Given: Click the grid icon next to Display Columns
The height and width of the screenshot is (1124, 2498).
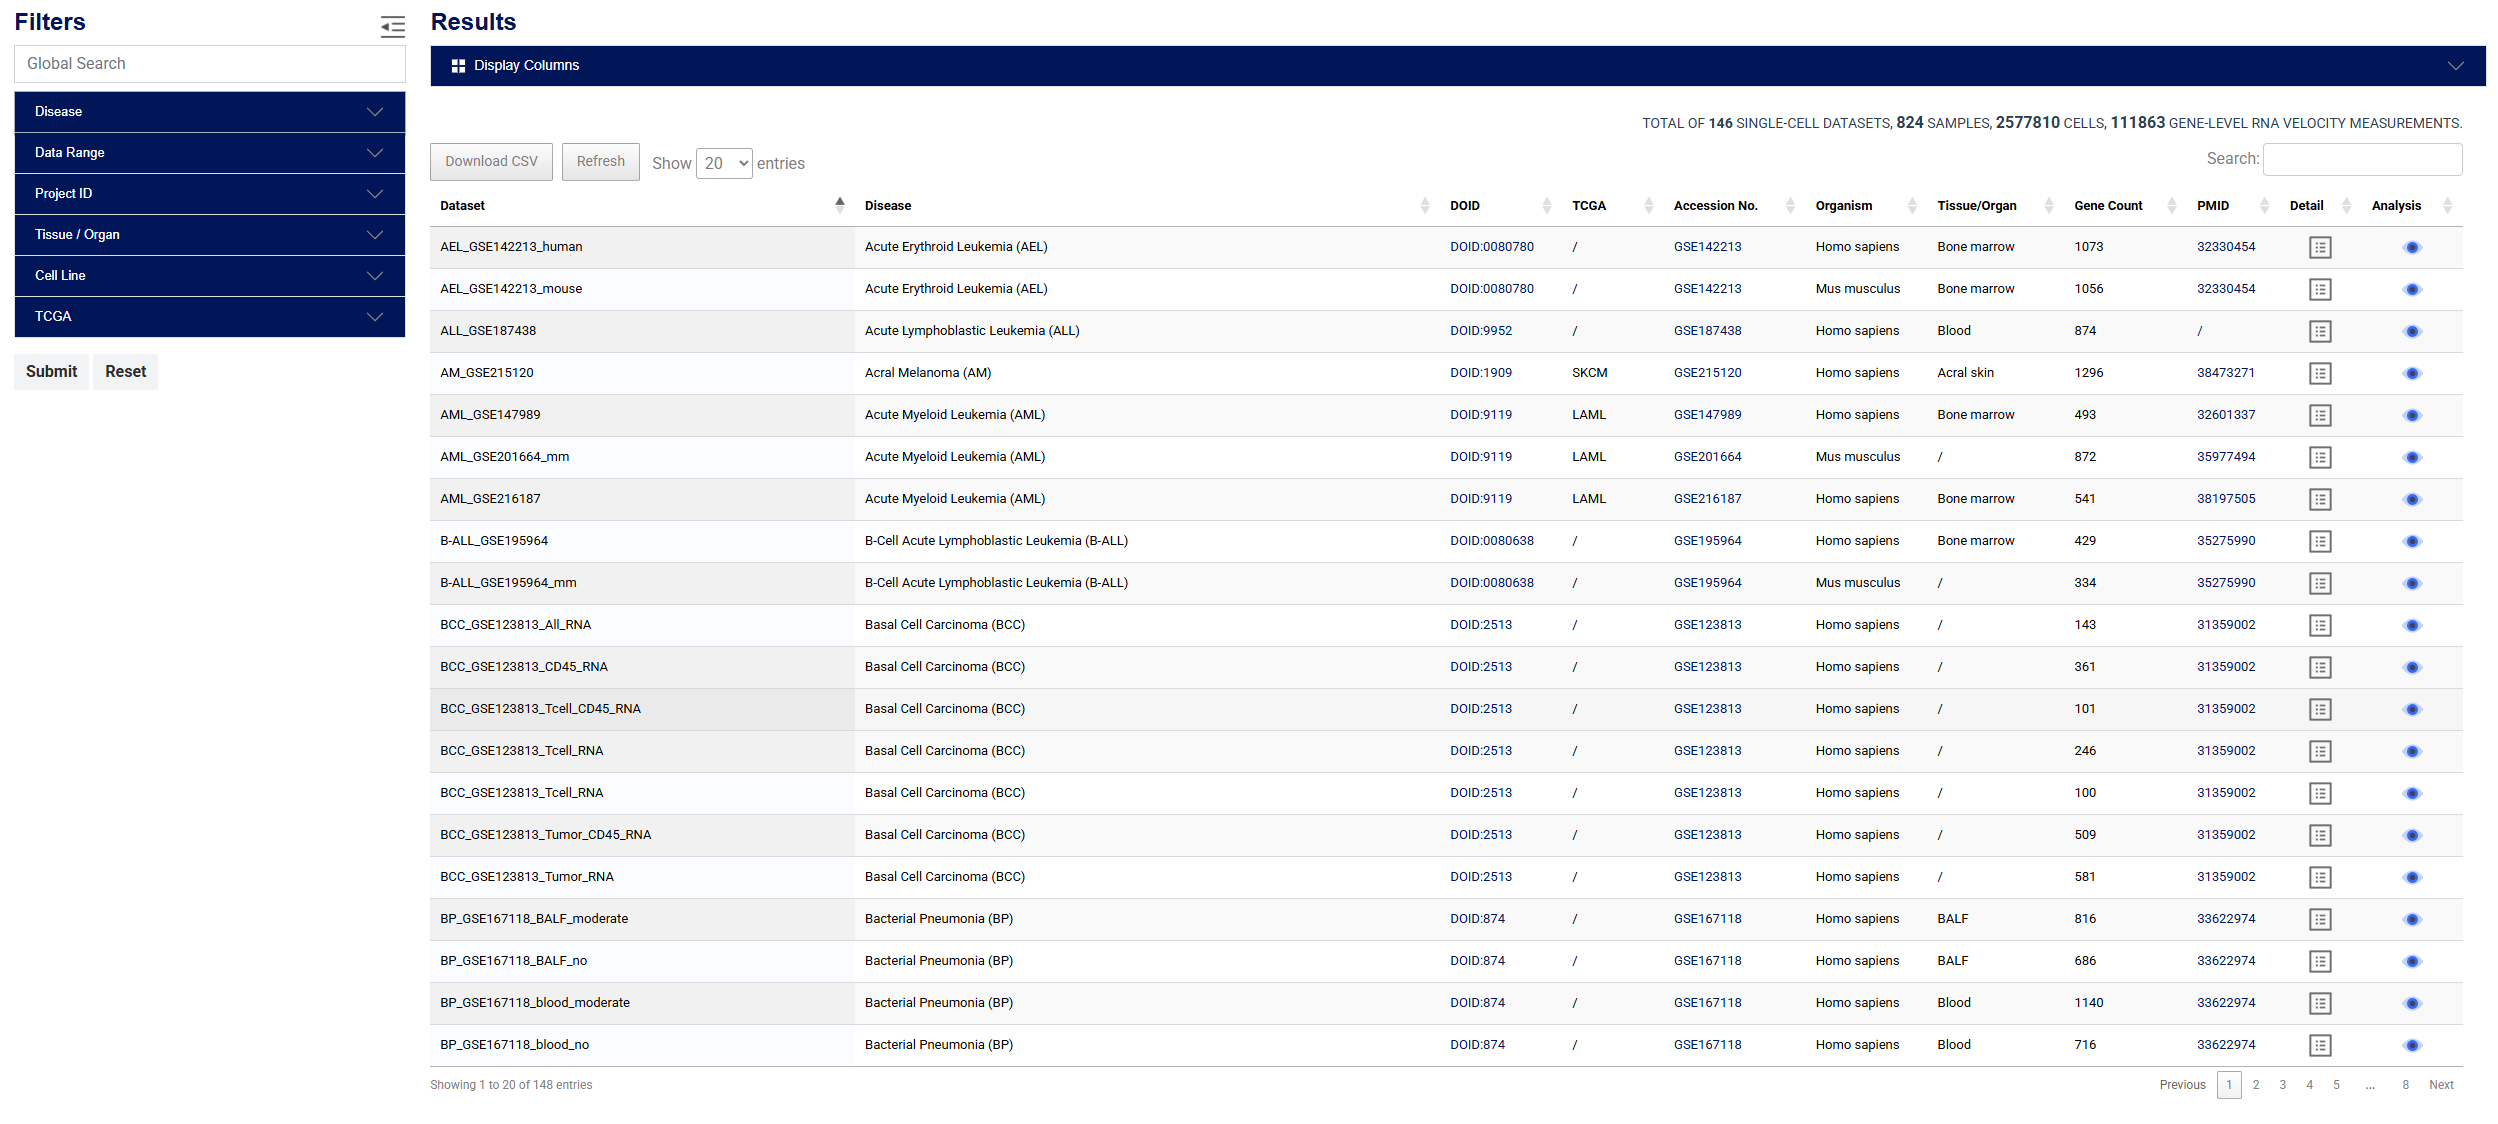Looking at the screenshot, I should point(459,65).
